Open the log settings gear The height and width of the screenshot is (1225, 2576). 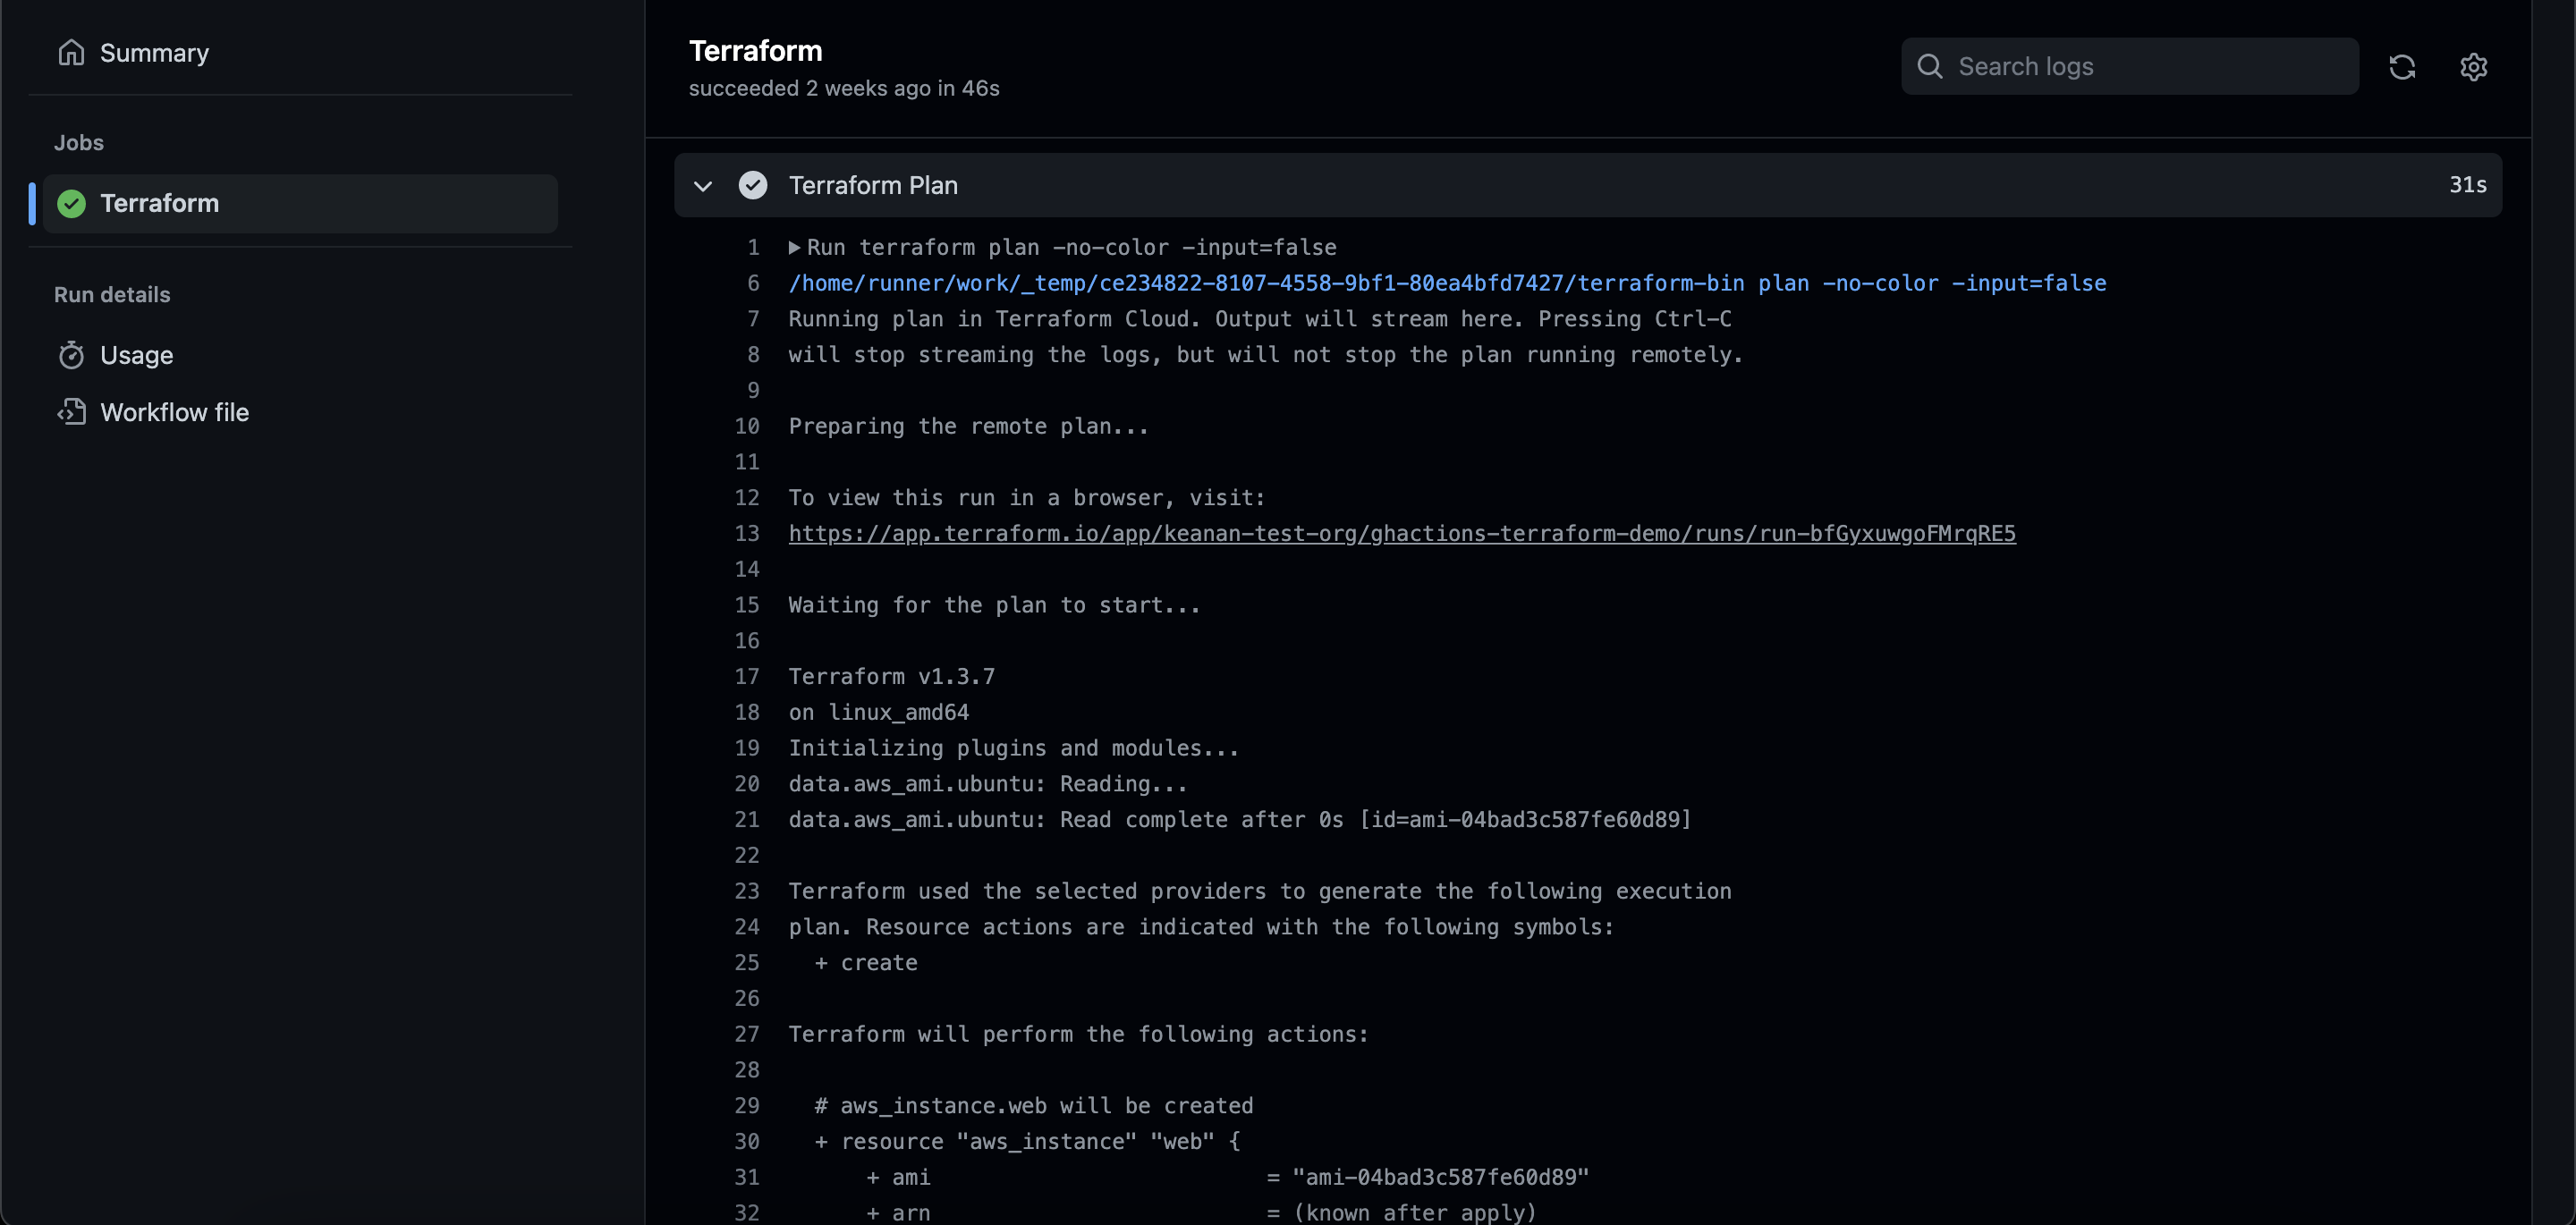point(2473,67)
